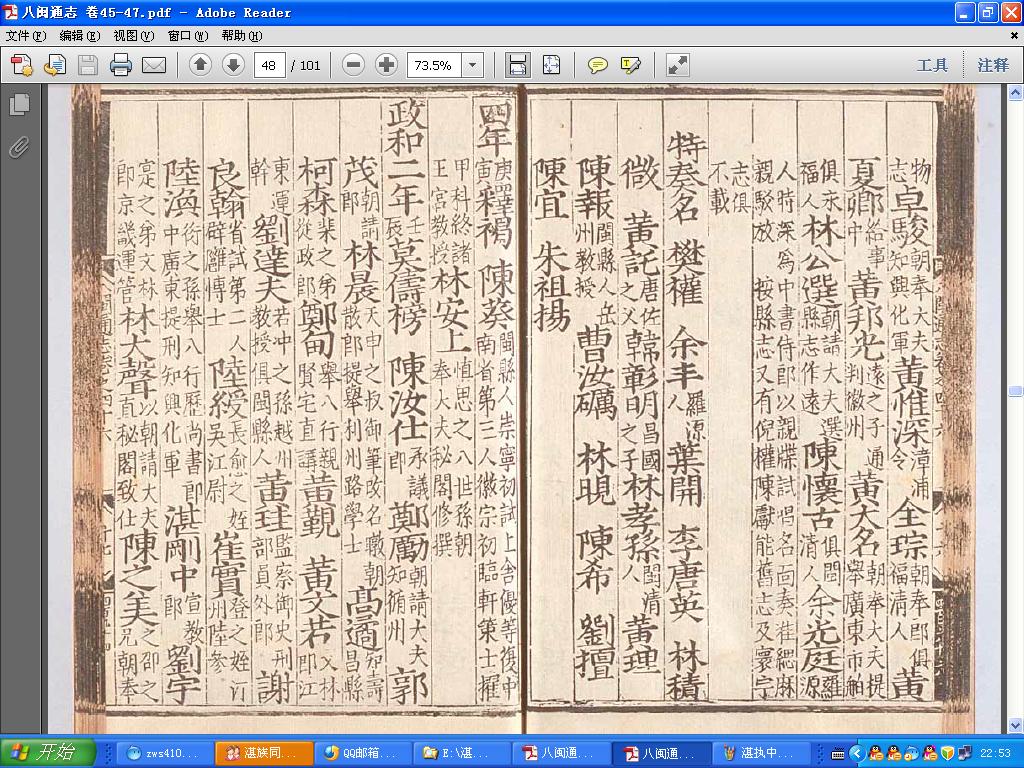
Task: Click the print icon
Action: [121, 65]
